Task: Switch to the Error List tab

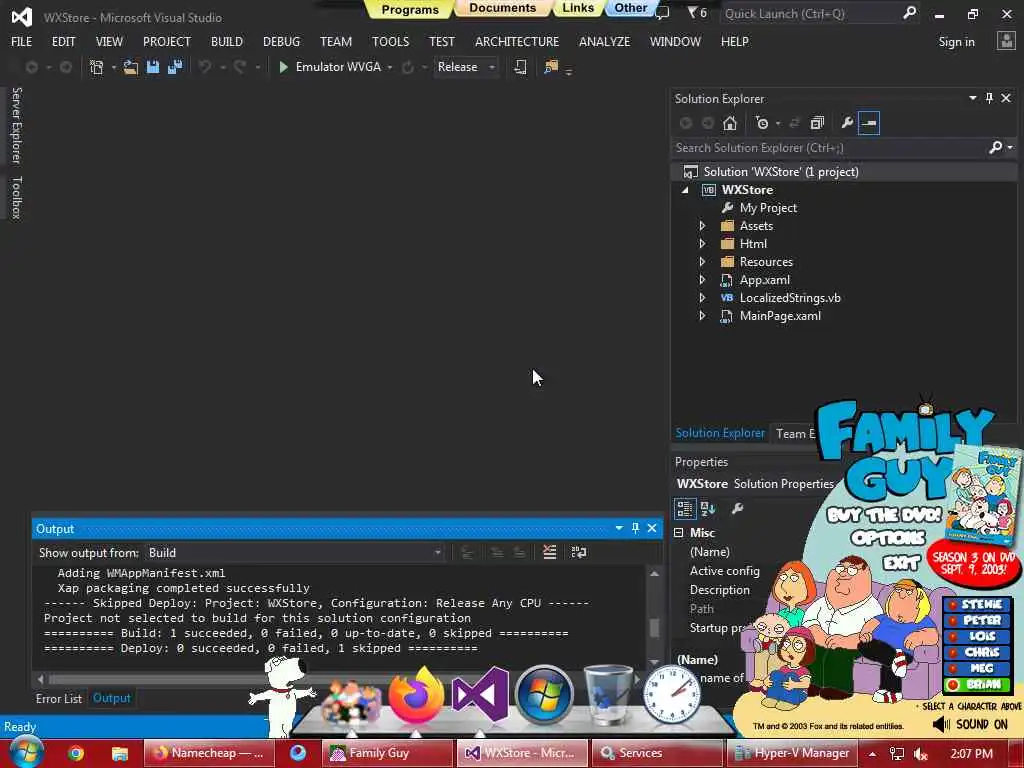Action: coord(59,698)
